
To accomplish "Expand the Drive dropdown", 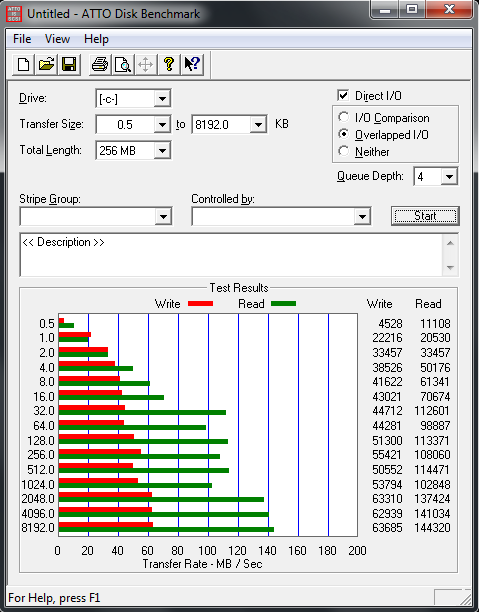I will (x=162, y=98).
